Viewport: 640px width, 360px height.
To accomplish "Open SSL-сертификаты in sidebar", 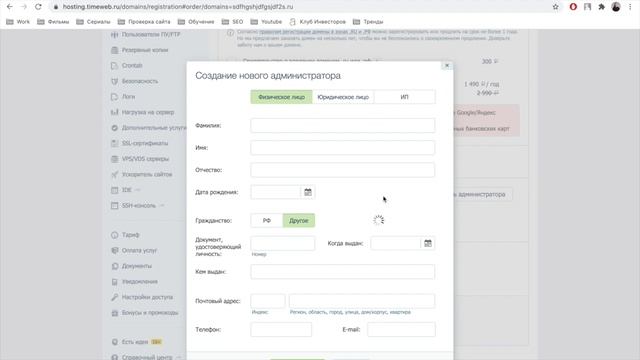I will coord(140,143).
